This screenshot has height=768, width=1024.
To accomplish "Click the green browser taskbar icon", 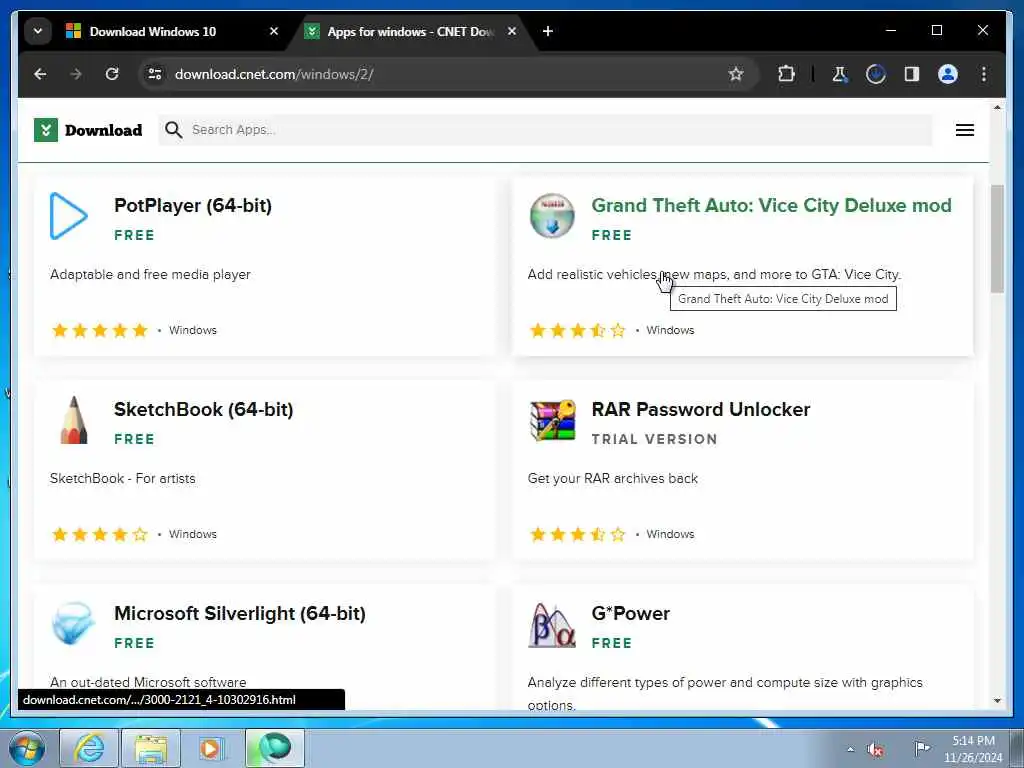I will pyautogui.click(x=275, y=748).
